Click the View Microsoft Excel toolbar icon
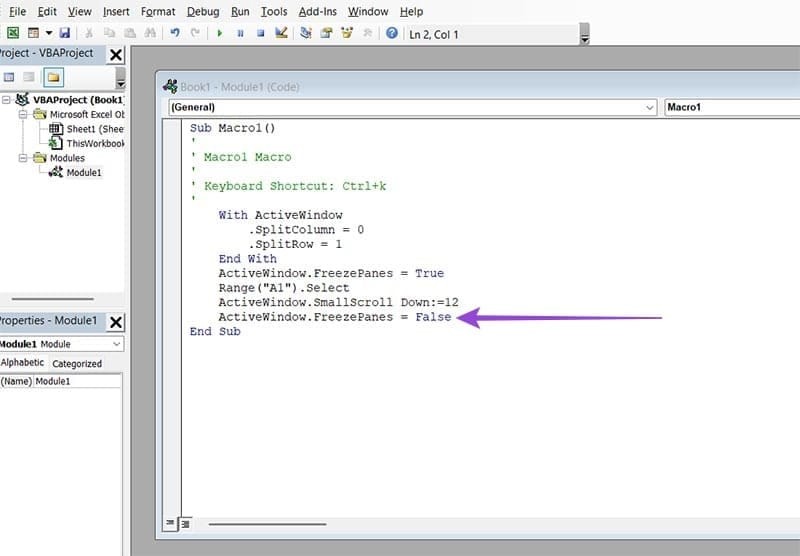 [13, 33]
